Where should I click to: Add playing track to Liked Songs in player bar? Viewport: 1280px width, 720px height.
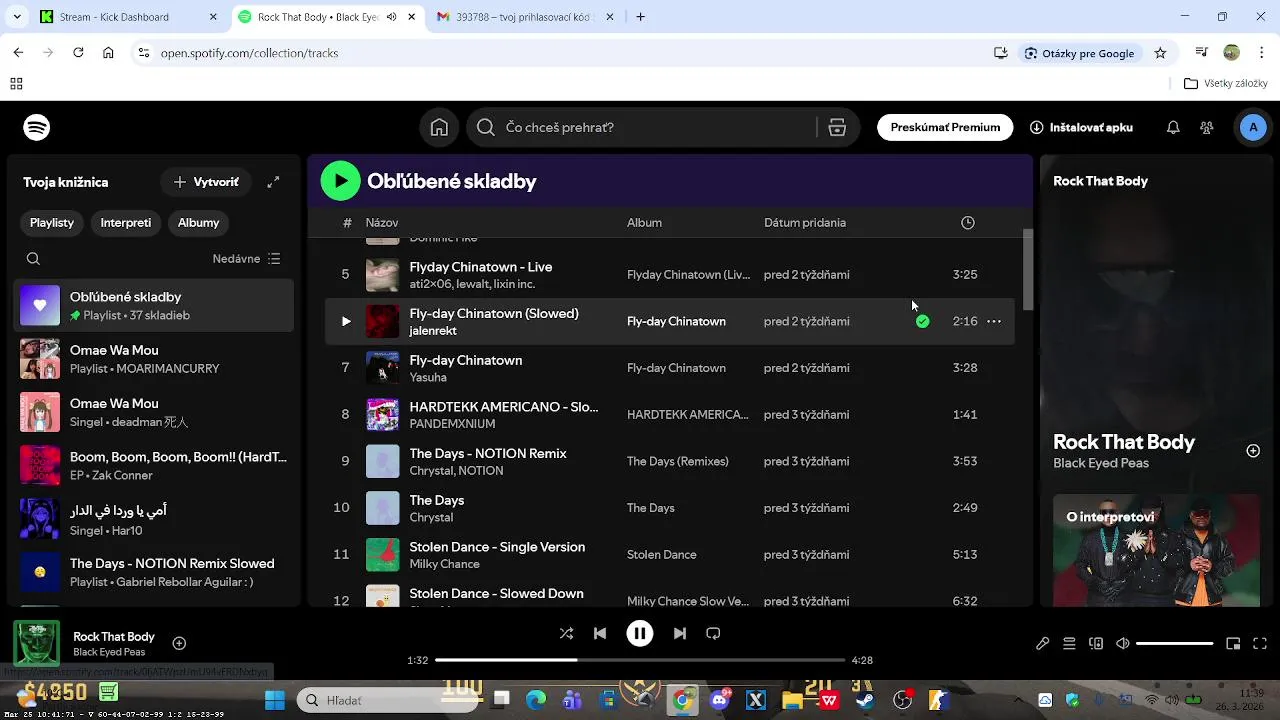point(179,643)
